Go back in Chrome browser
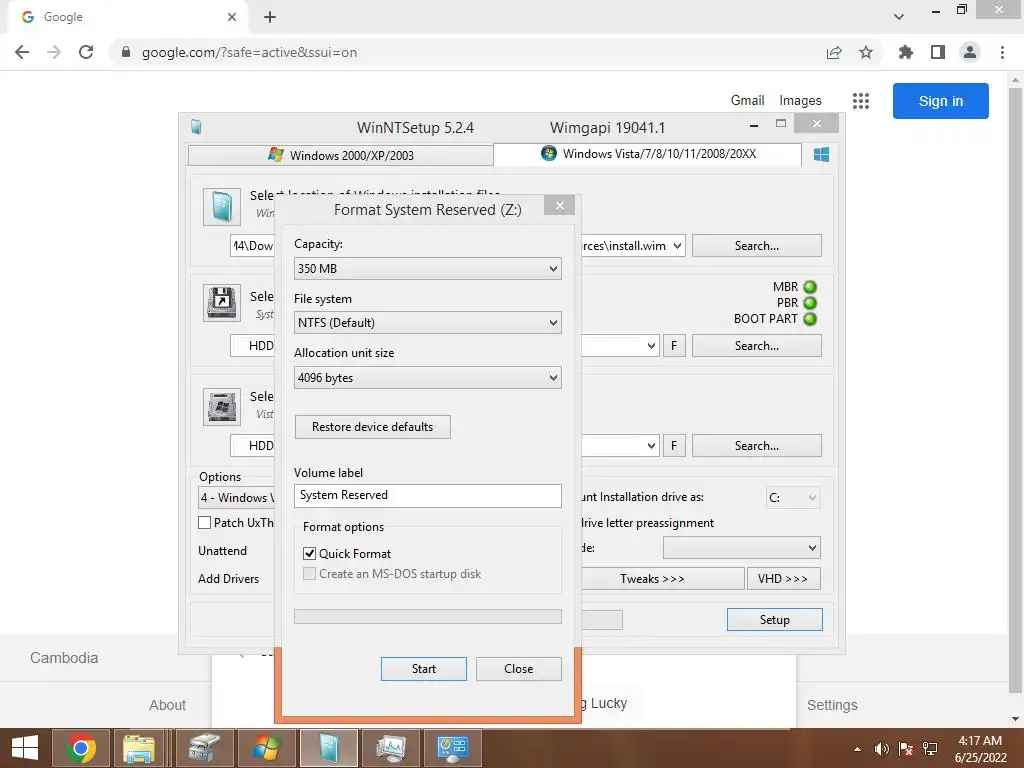 pos(22,52)
